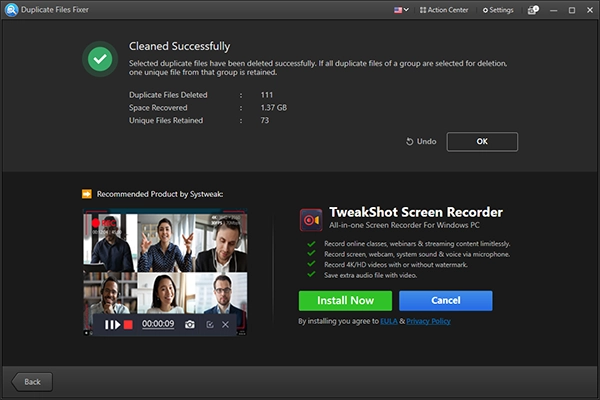Click checkmark beside Record online classes
600x400 pixels.
[311, 244]
